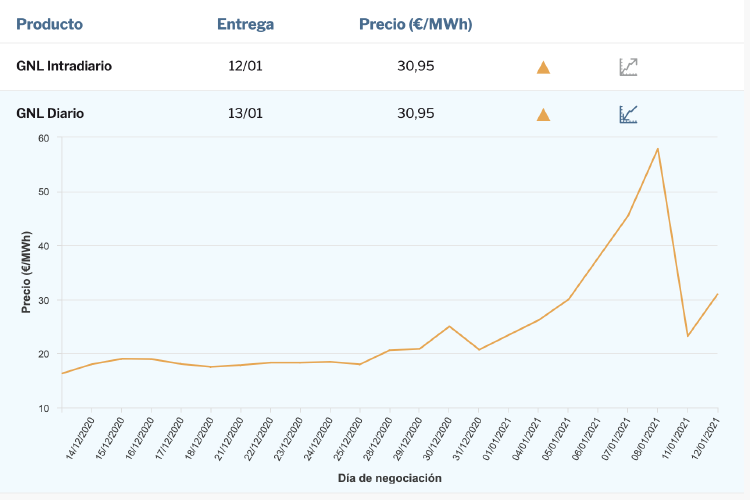Screen dimensions: 750x500
Task: Click the chart line's highest peak near 08/01/2021
Action: click(657, 149)
